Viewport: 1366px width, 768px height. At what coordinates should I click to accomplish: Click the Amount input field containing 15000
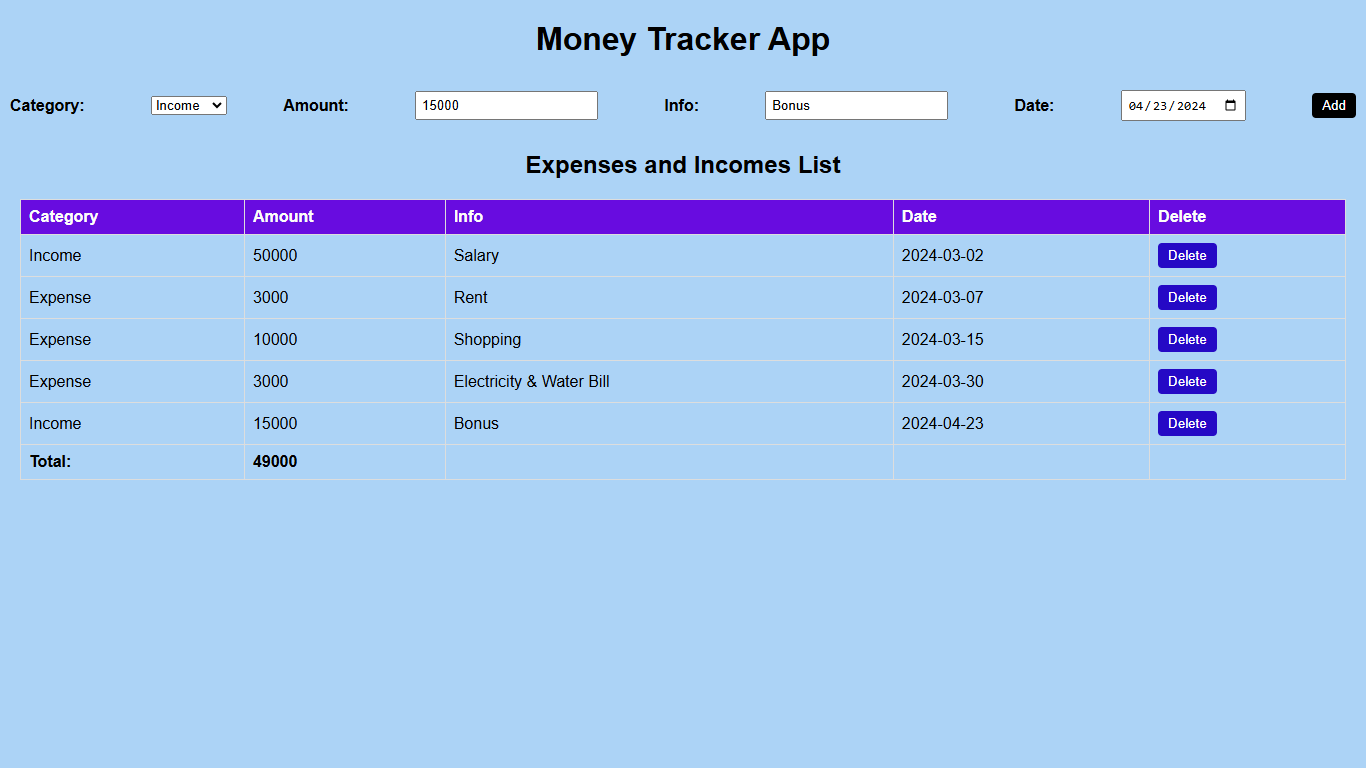[x=506, y=105]
